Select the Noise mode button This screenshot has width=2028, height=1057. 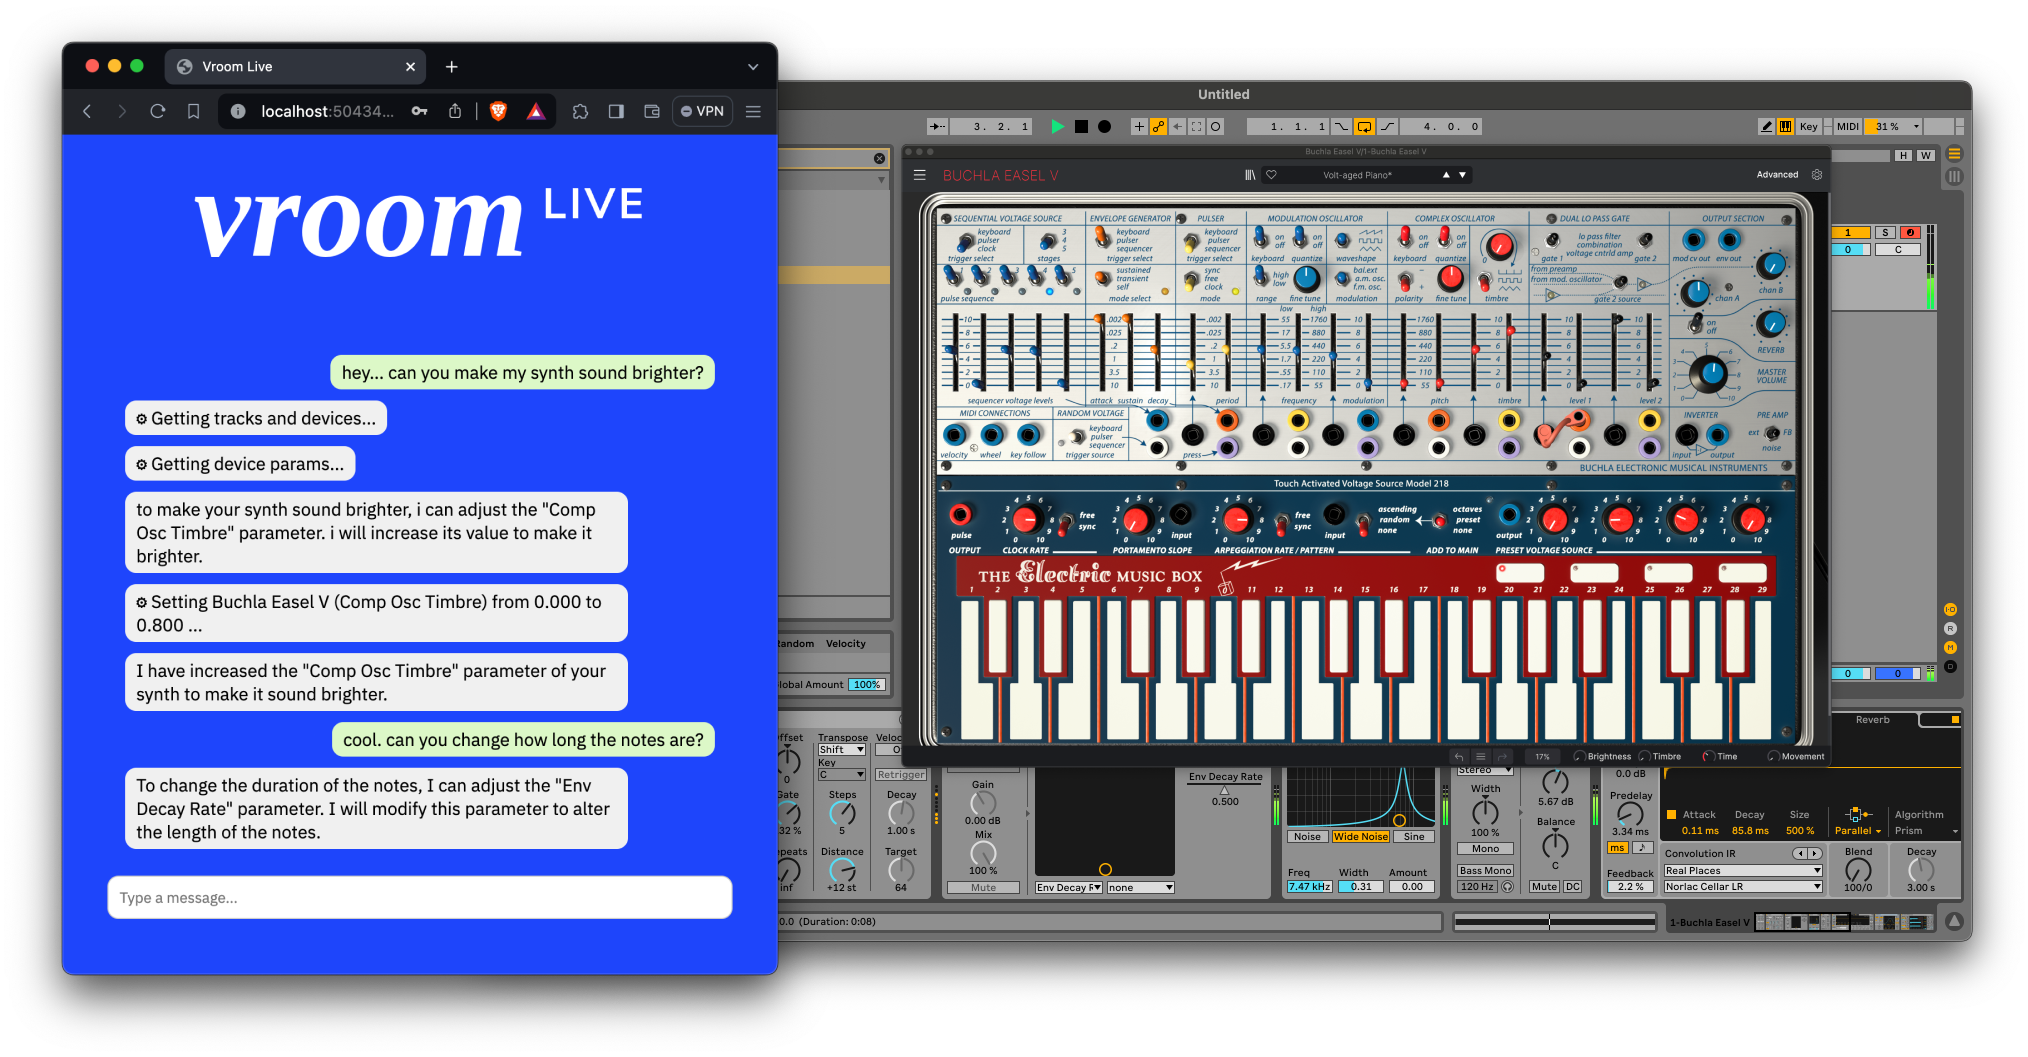click(x=1307, y=837)
